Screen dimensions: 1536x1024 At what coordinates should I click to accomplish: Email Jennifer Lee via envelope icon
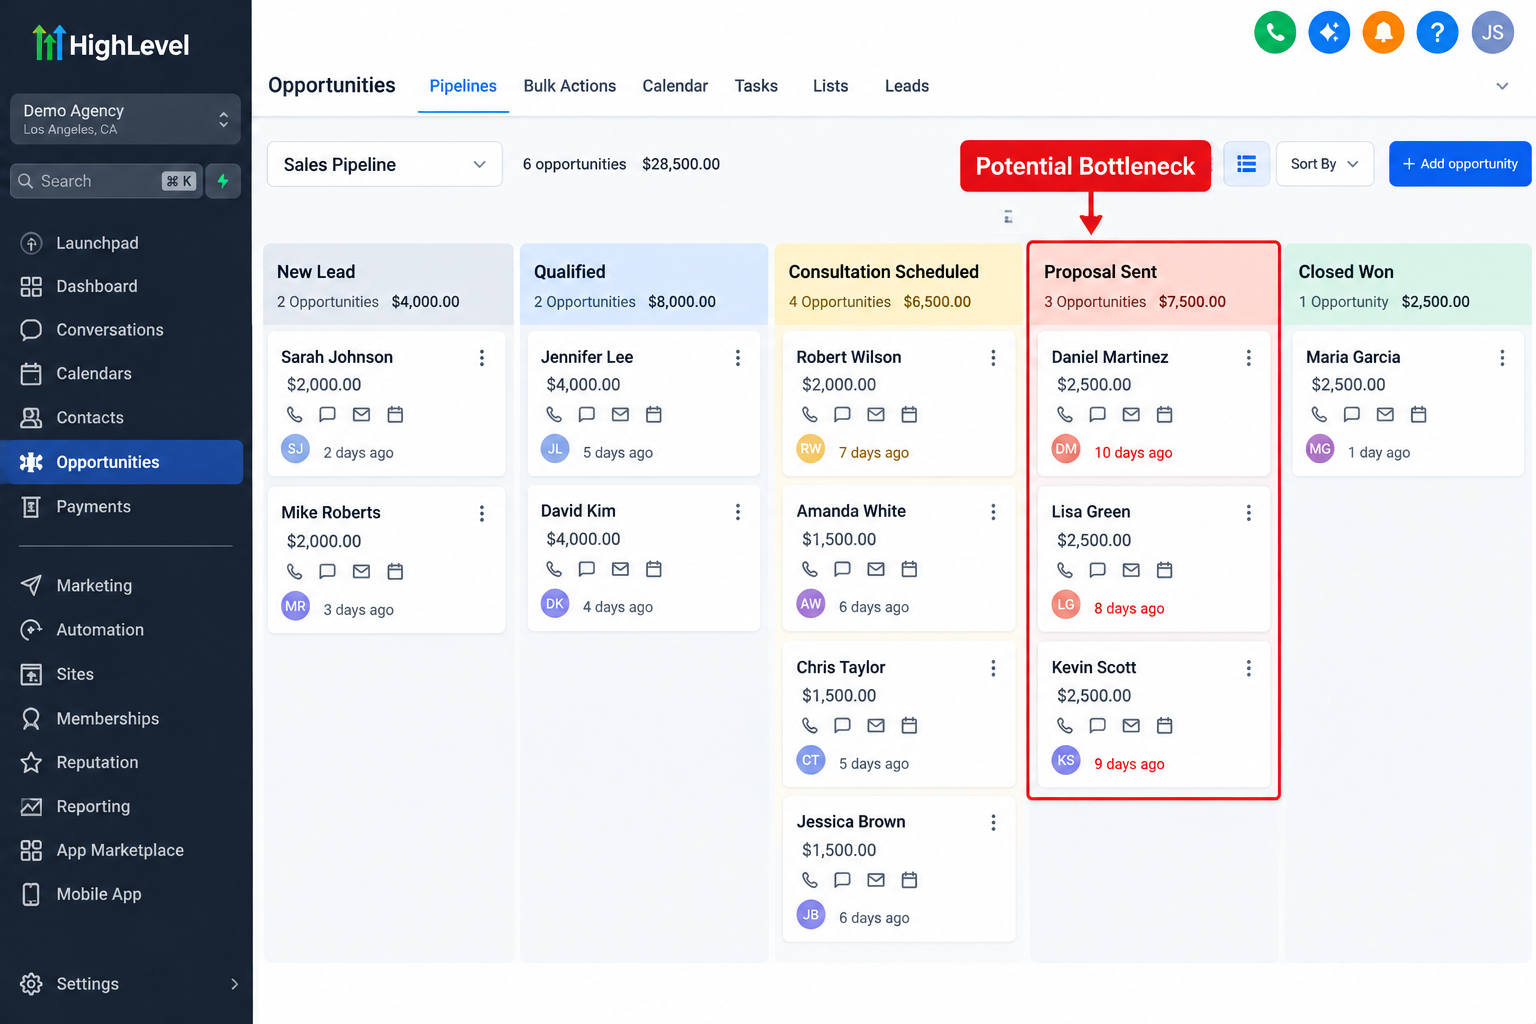point(620,414)
